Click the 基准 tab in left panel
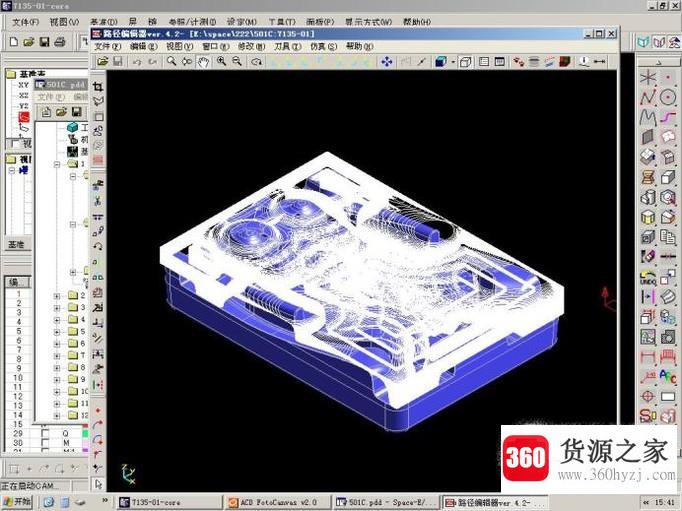This screenshot has width=682, height=511. tap(17, 244)
